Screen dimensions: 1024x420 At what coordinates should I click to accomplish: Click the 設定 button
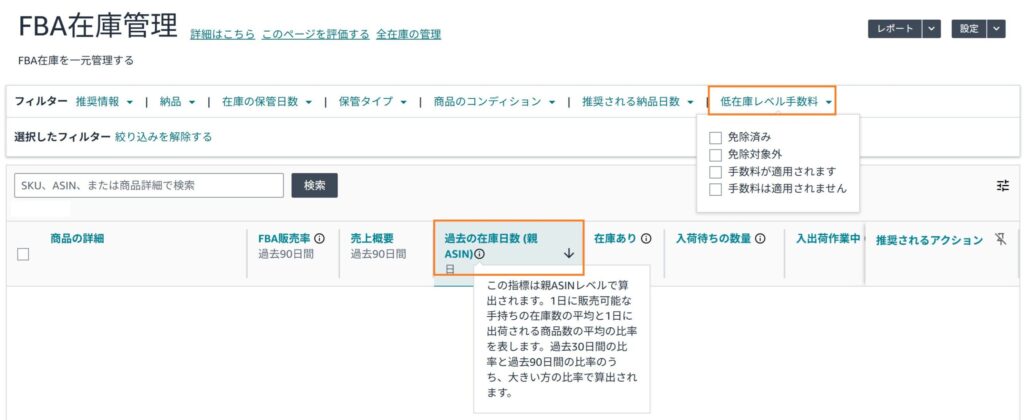point(969,29)
